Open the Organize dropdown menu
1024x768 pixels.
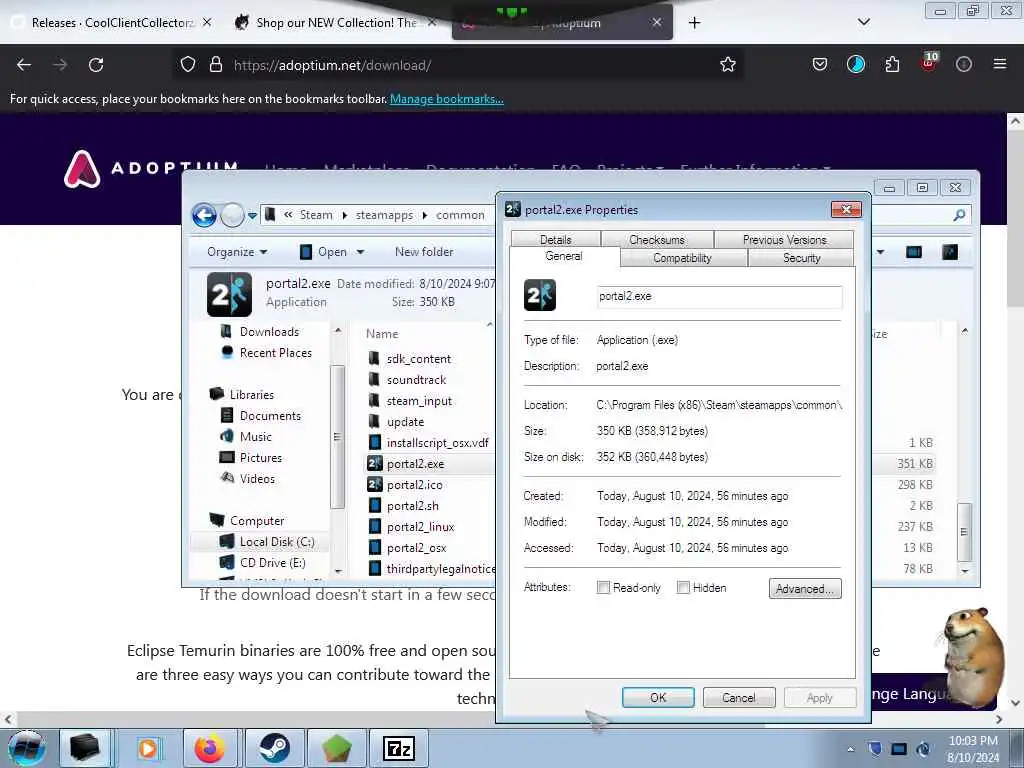(237, 252)
